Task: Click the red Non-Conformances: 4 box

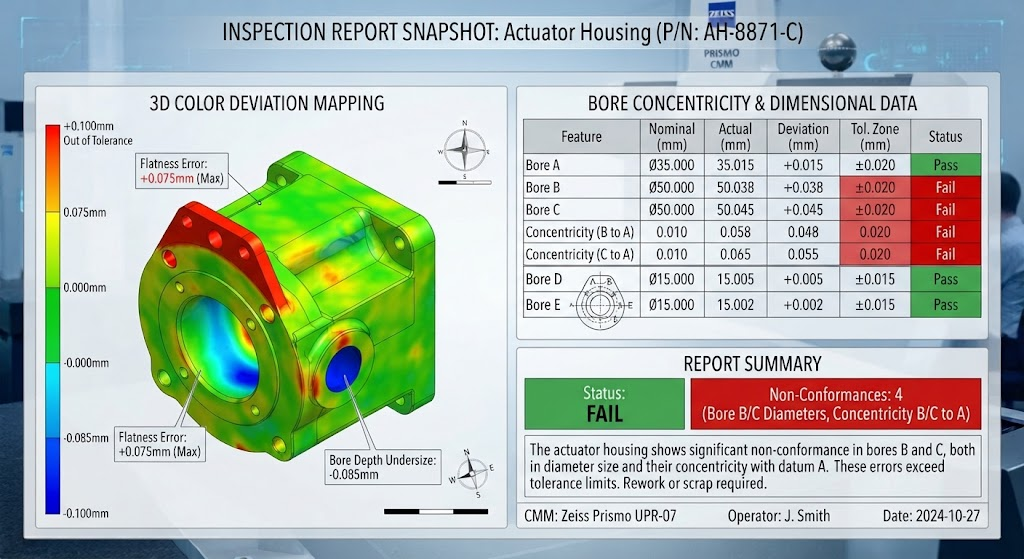Action: coord(836,404)
